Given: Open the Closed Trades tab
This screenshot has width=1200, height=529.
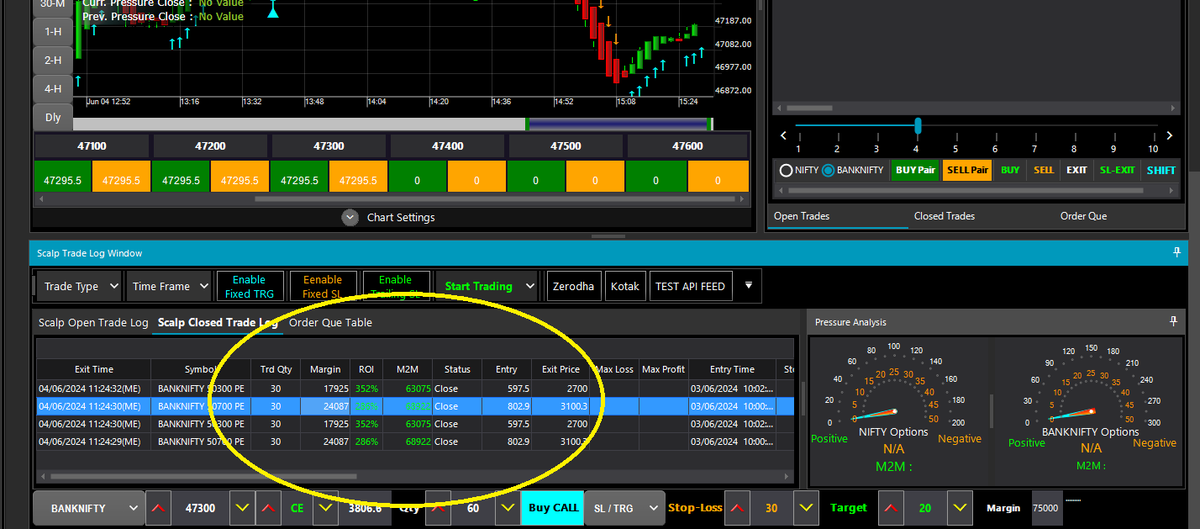Looking at the screenshot, I should tap(944, 216).
